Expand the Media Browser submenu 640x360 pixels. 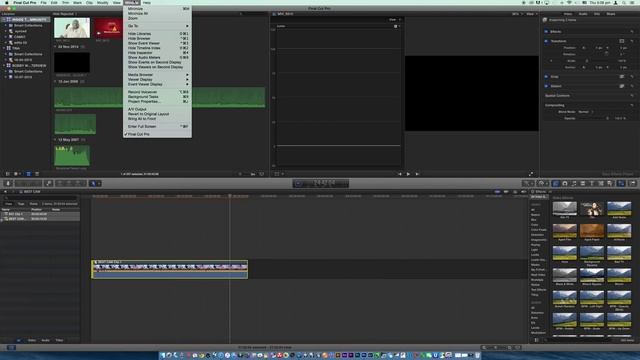[x=157, y=75]
